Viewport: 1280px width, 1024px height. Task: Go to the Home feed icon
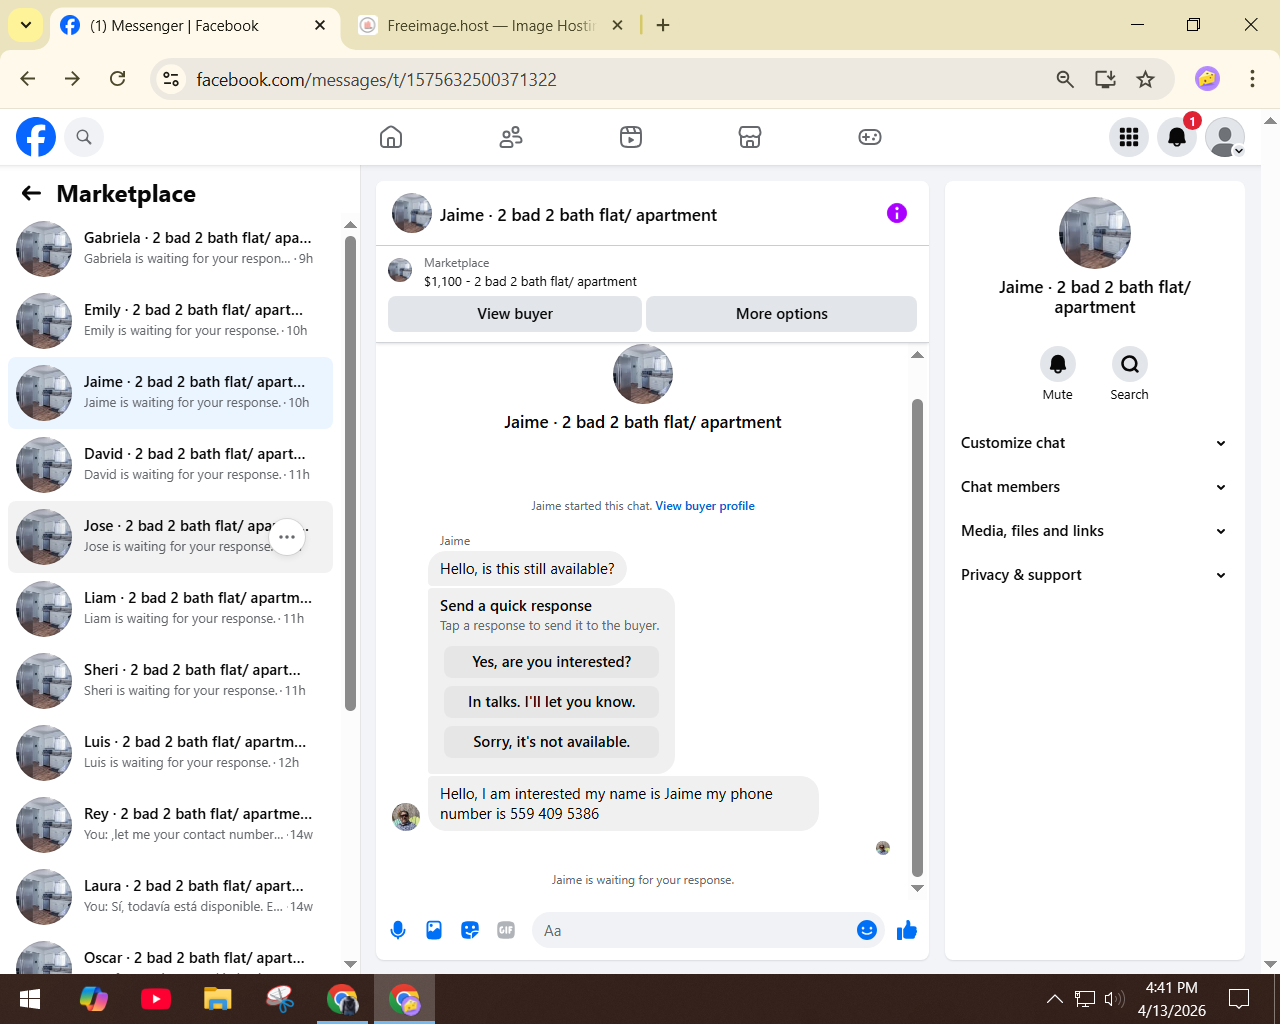pyautogui.click(x=391, y=137)
